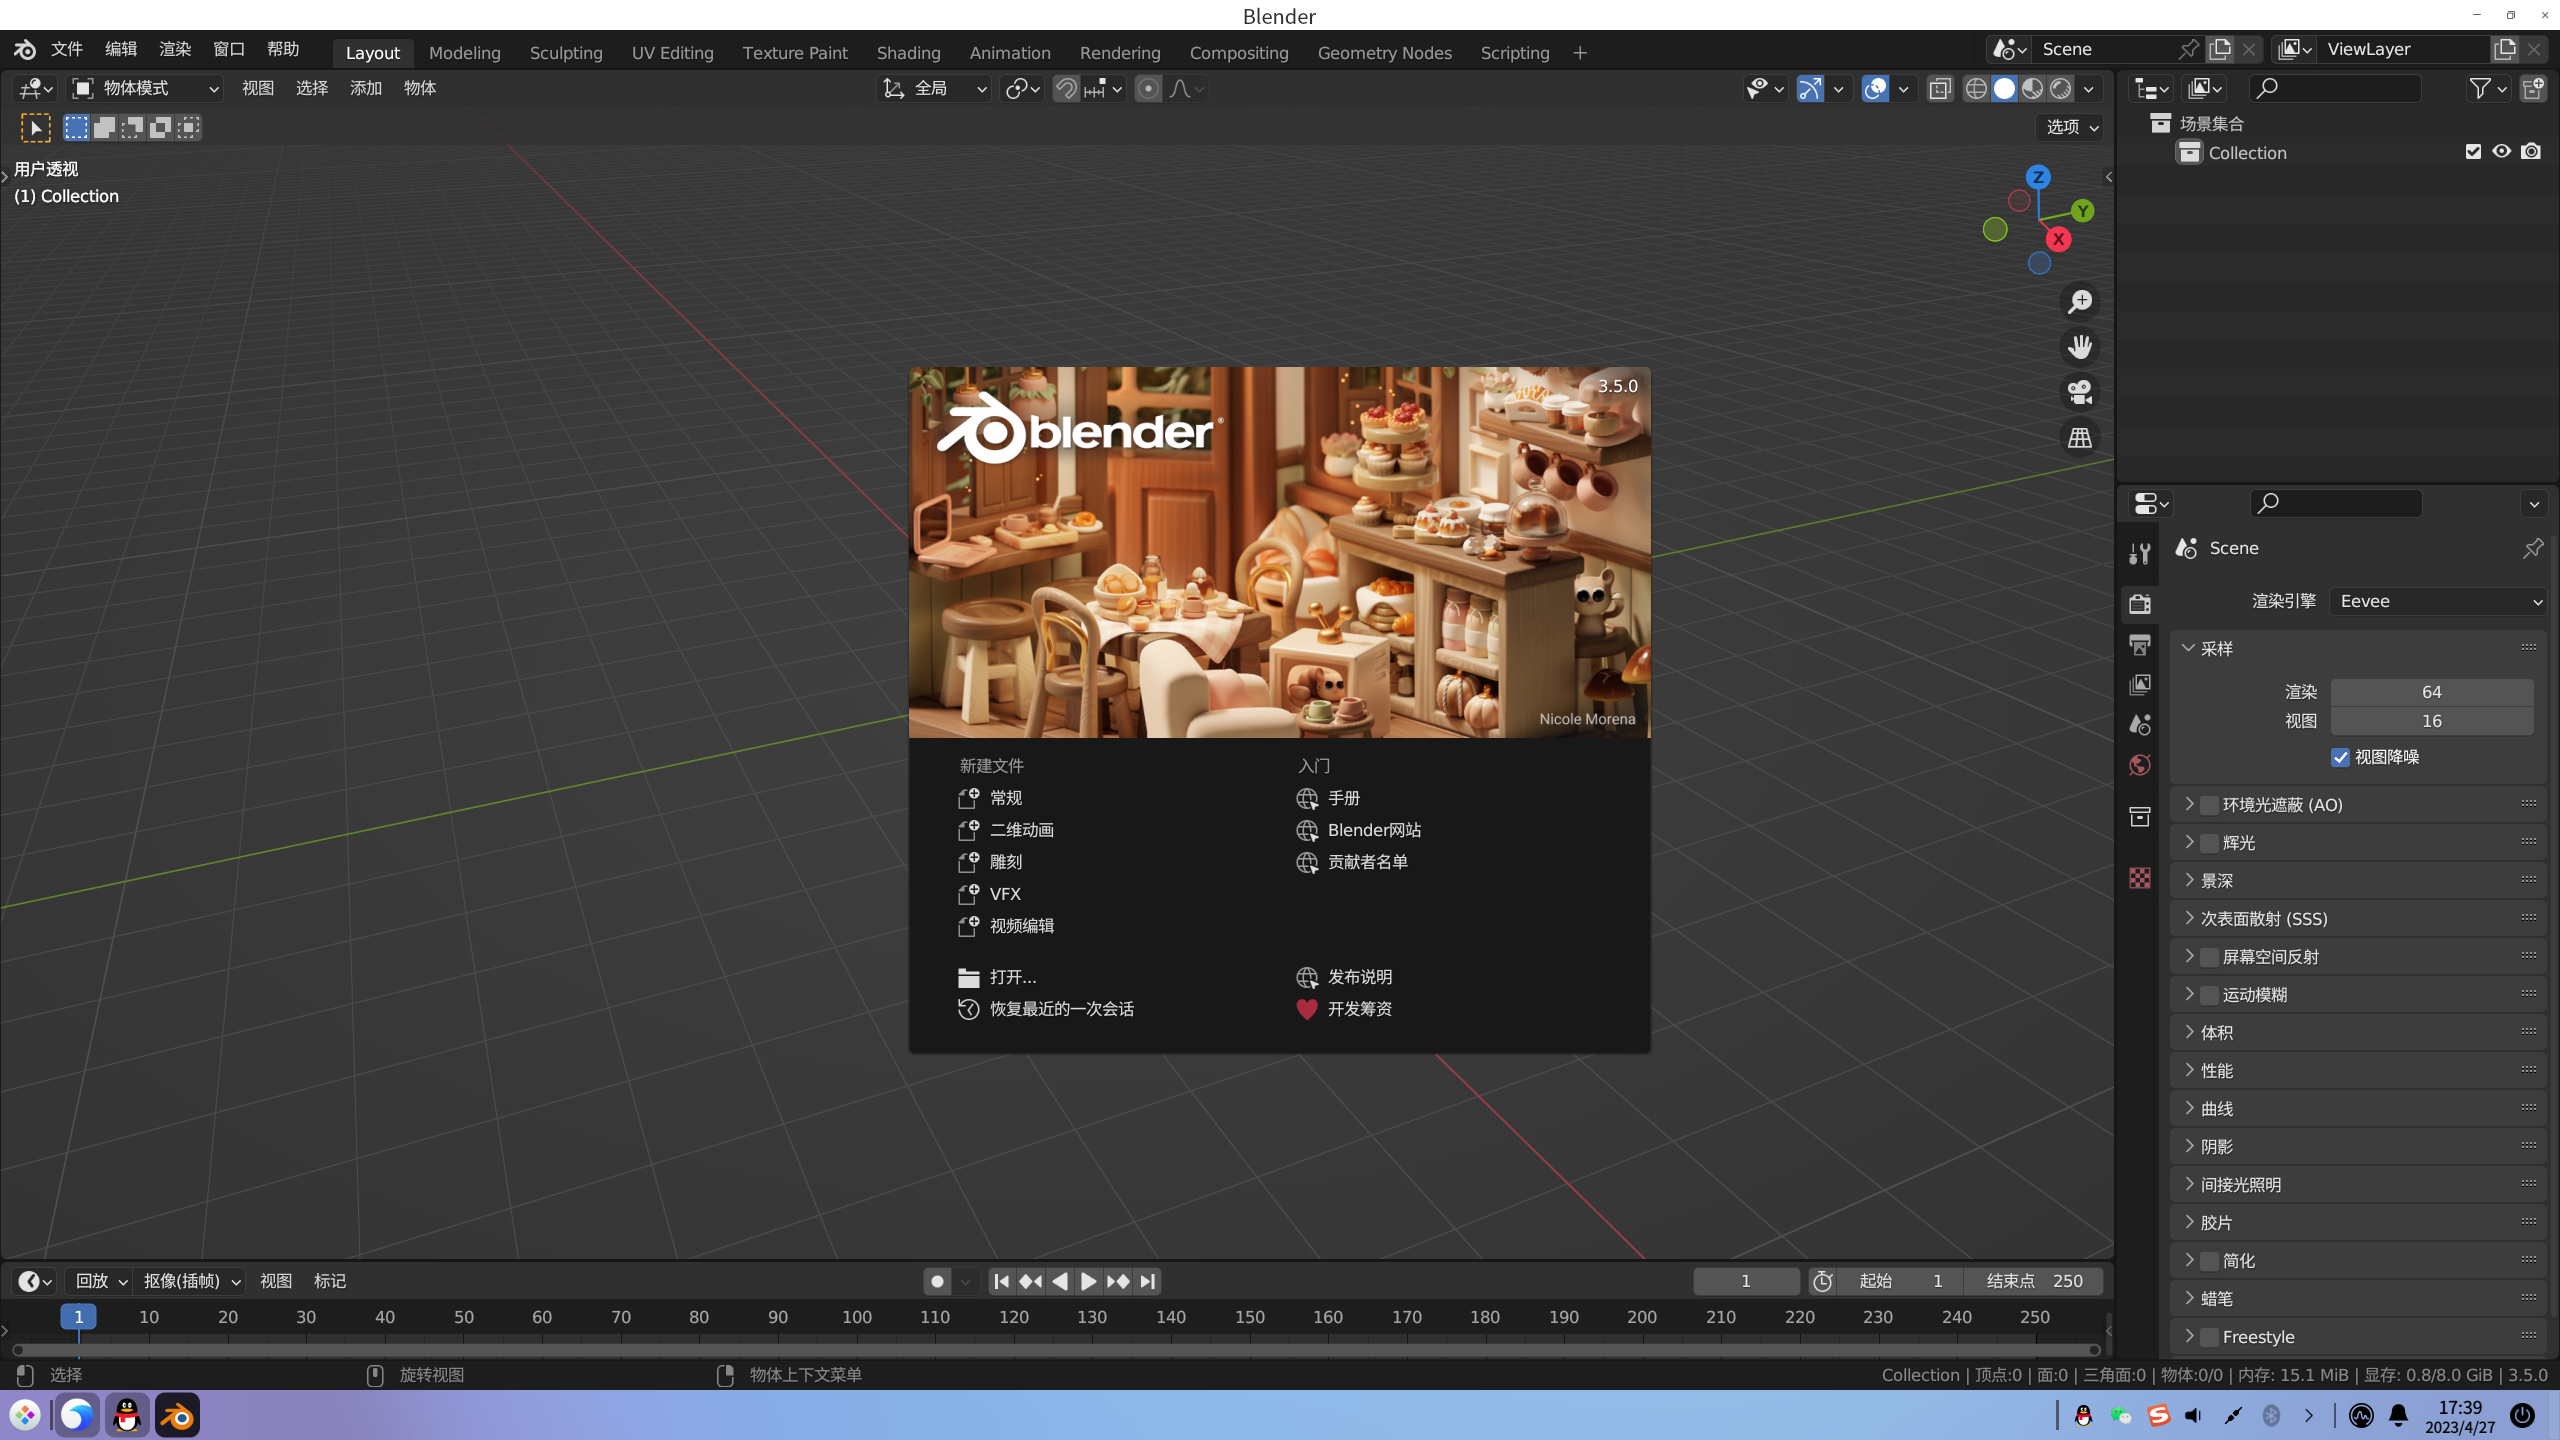
Task: Open the Output properties tab icon
Action: [2140, 645]
